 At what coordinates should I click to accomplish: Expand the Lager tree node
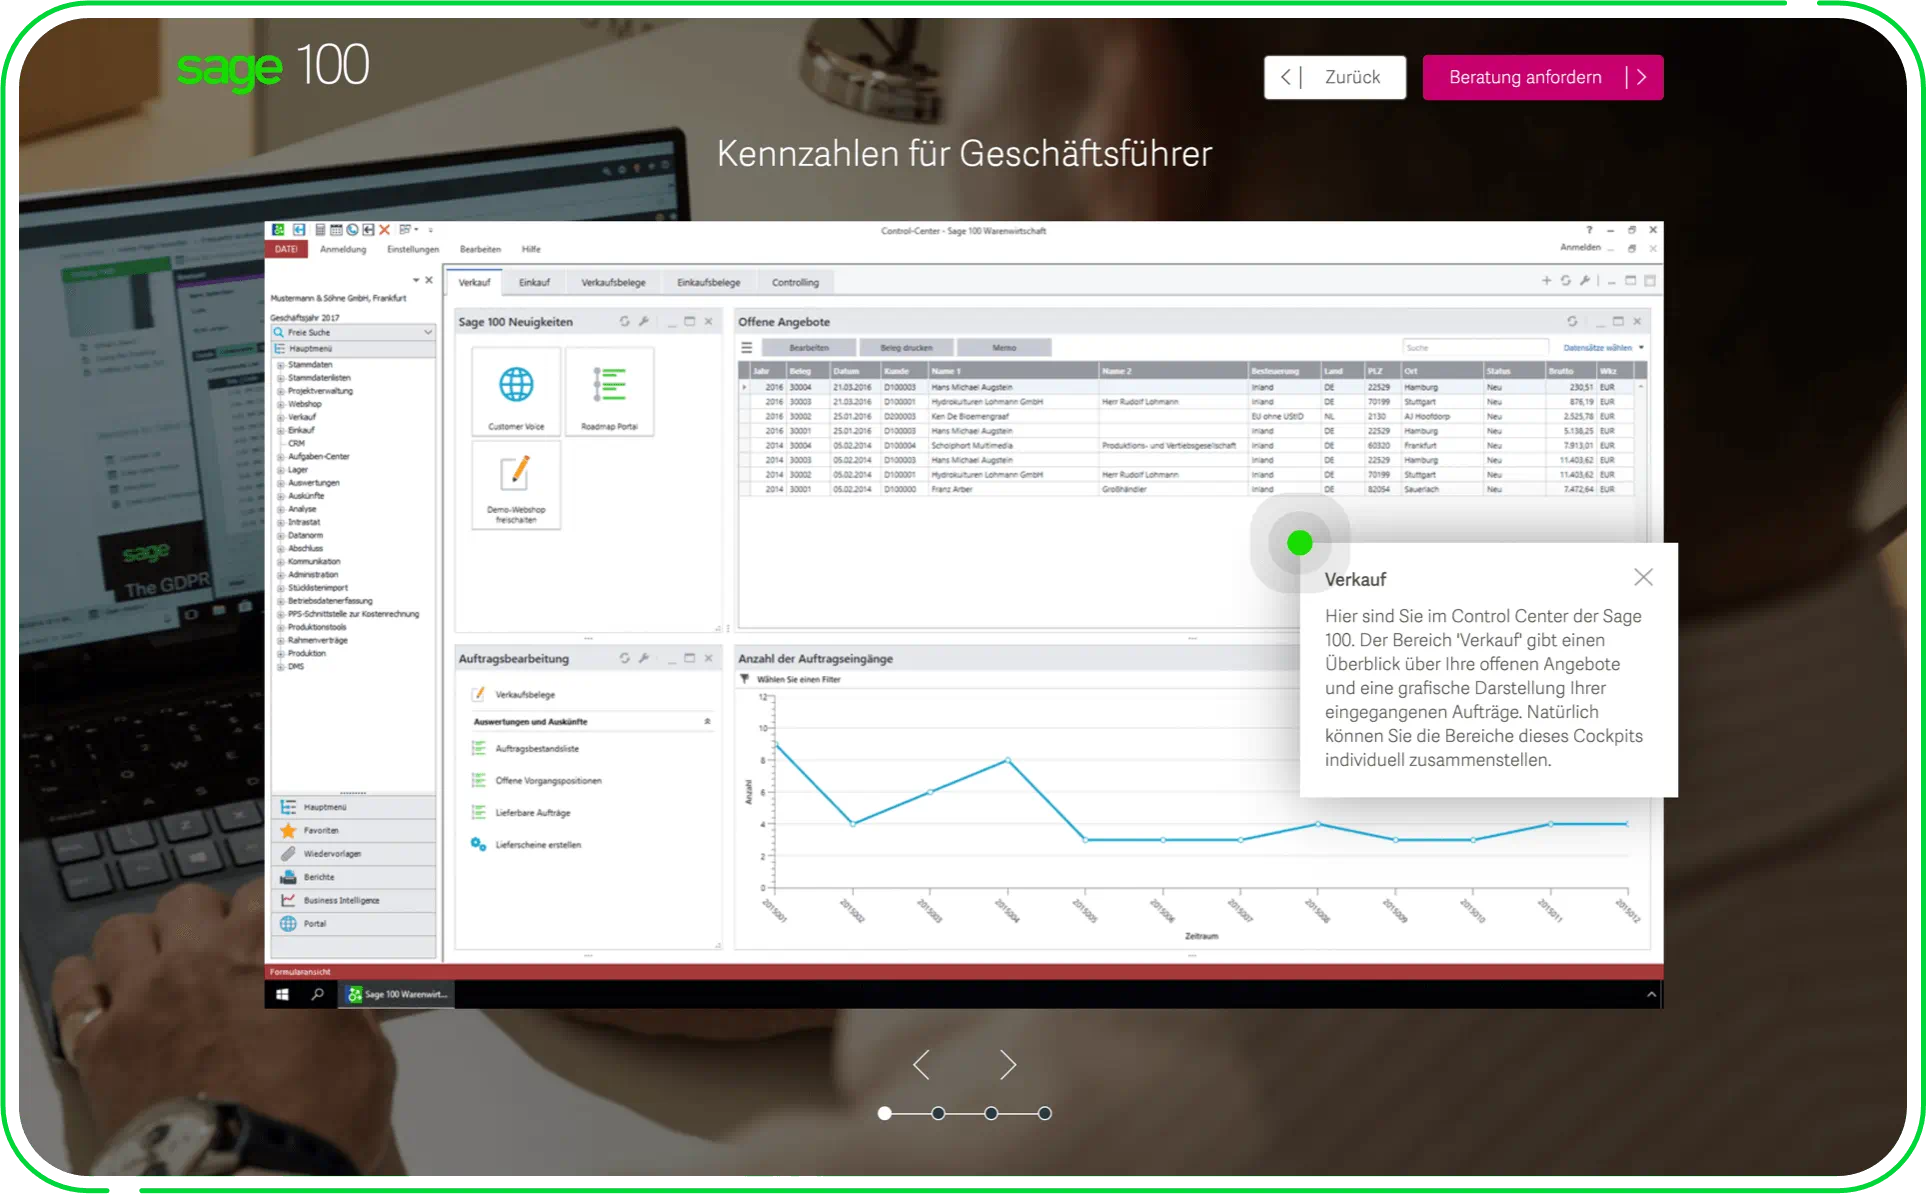pos(281,470)
